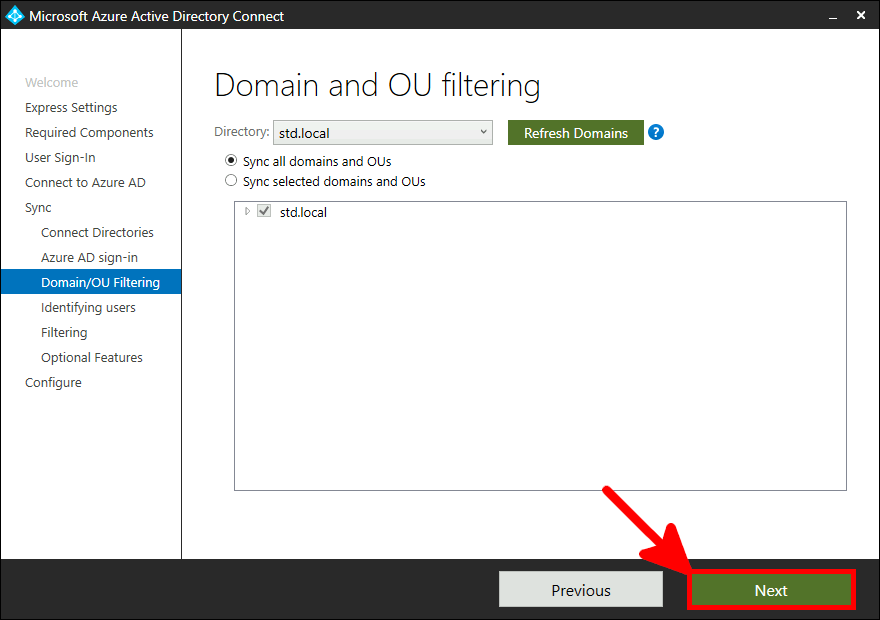Image resolution: width=880 pixels, height=620 pixels.
Task: Open the Azure AD sign-in page
Action: coord(91,257)
